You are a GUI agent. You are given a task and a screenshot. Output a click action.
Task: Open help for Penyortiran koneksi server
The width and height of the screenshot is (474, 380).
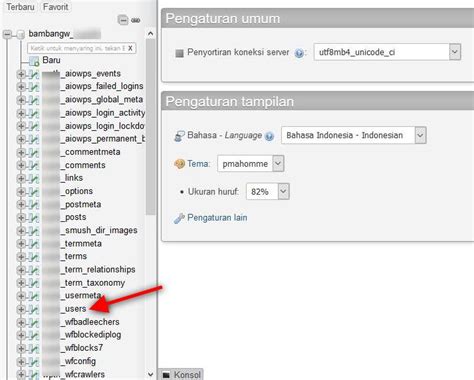[x=299, y=53]
